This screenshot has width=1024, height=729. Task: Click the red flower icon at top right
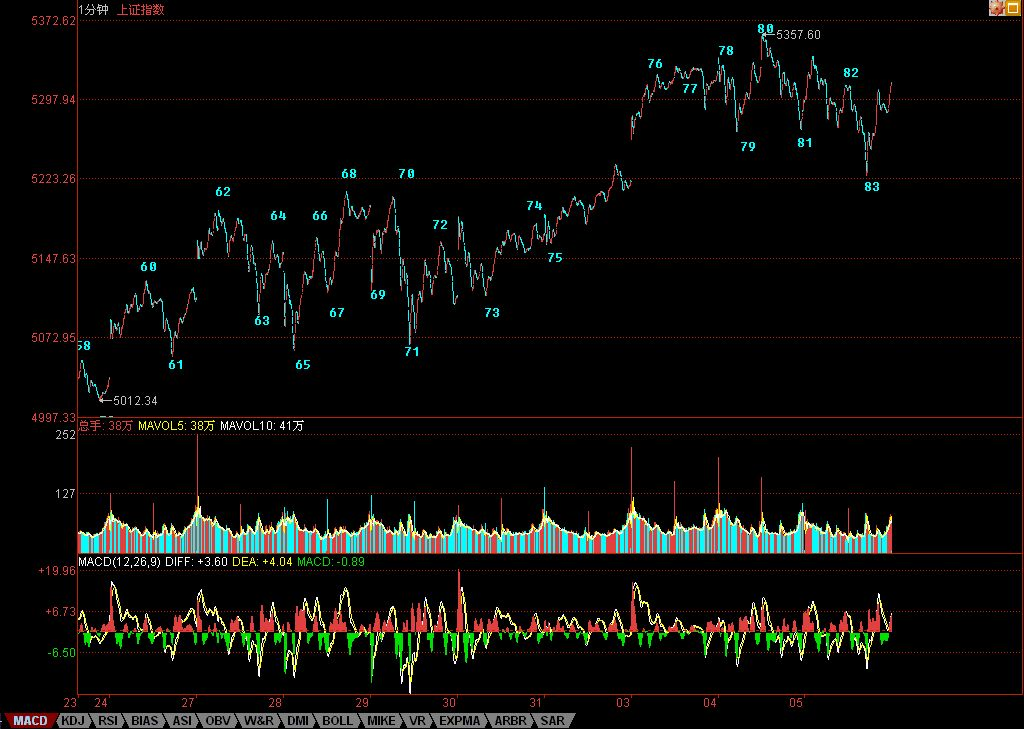tap(996, 8)
